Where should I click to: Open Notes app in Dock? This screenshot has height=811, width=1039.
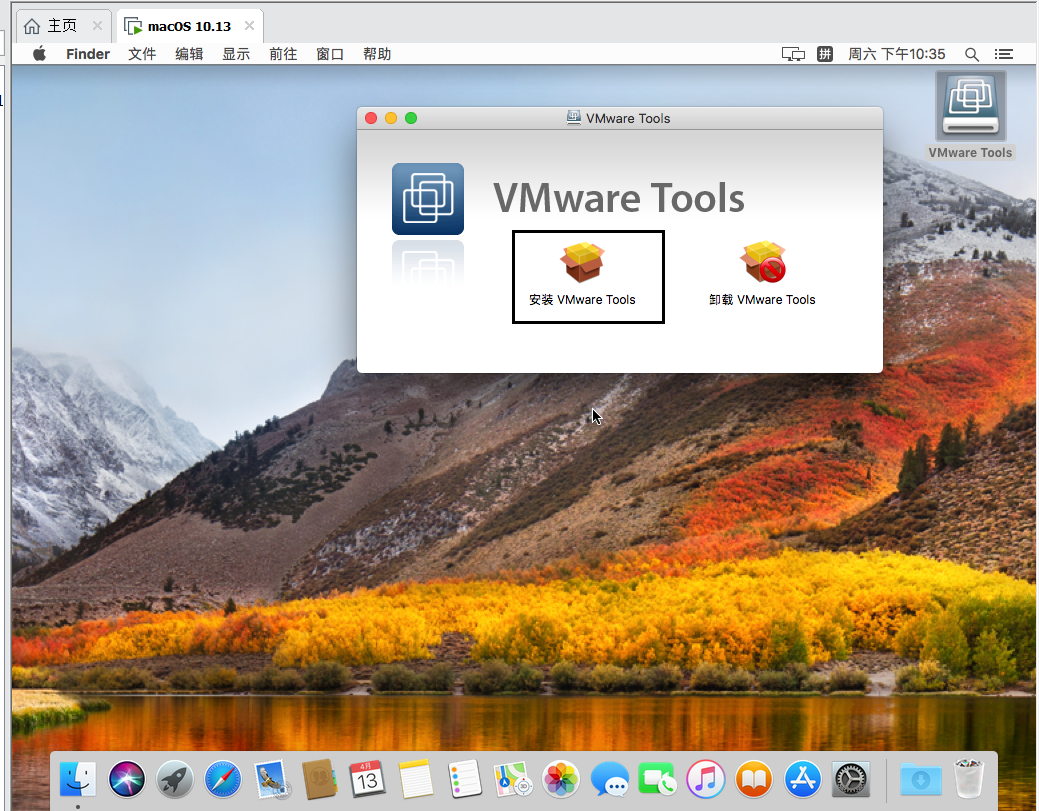(x=416, y=779)
